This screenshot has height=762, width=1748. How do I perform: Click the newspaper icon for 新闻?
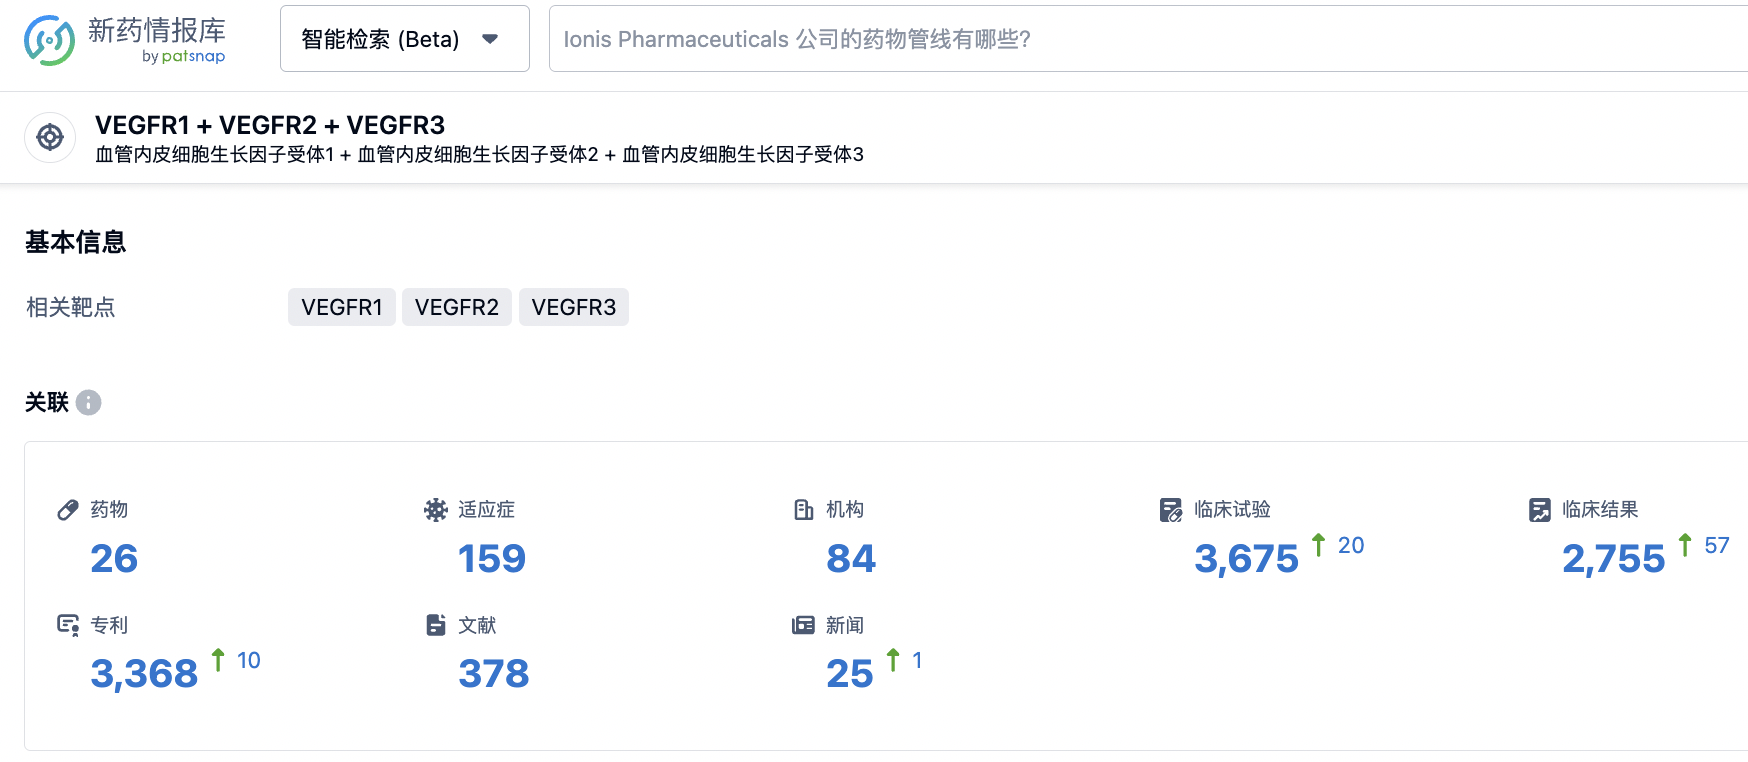804,626
